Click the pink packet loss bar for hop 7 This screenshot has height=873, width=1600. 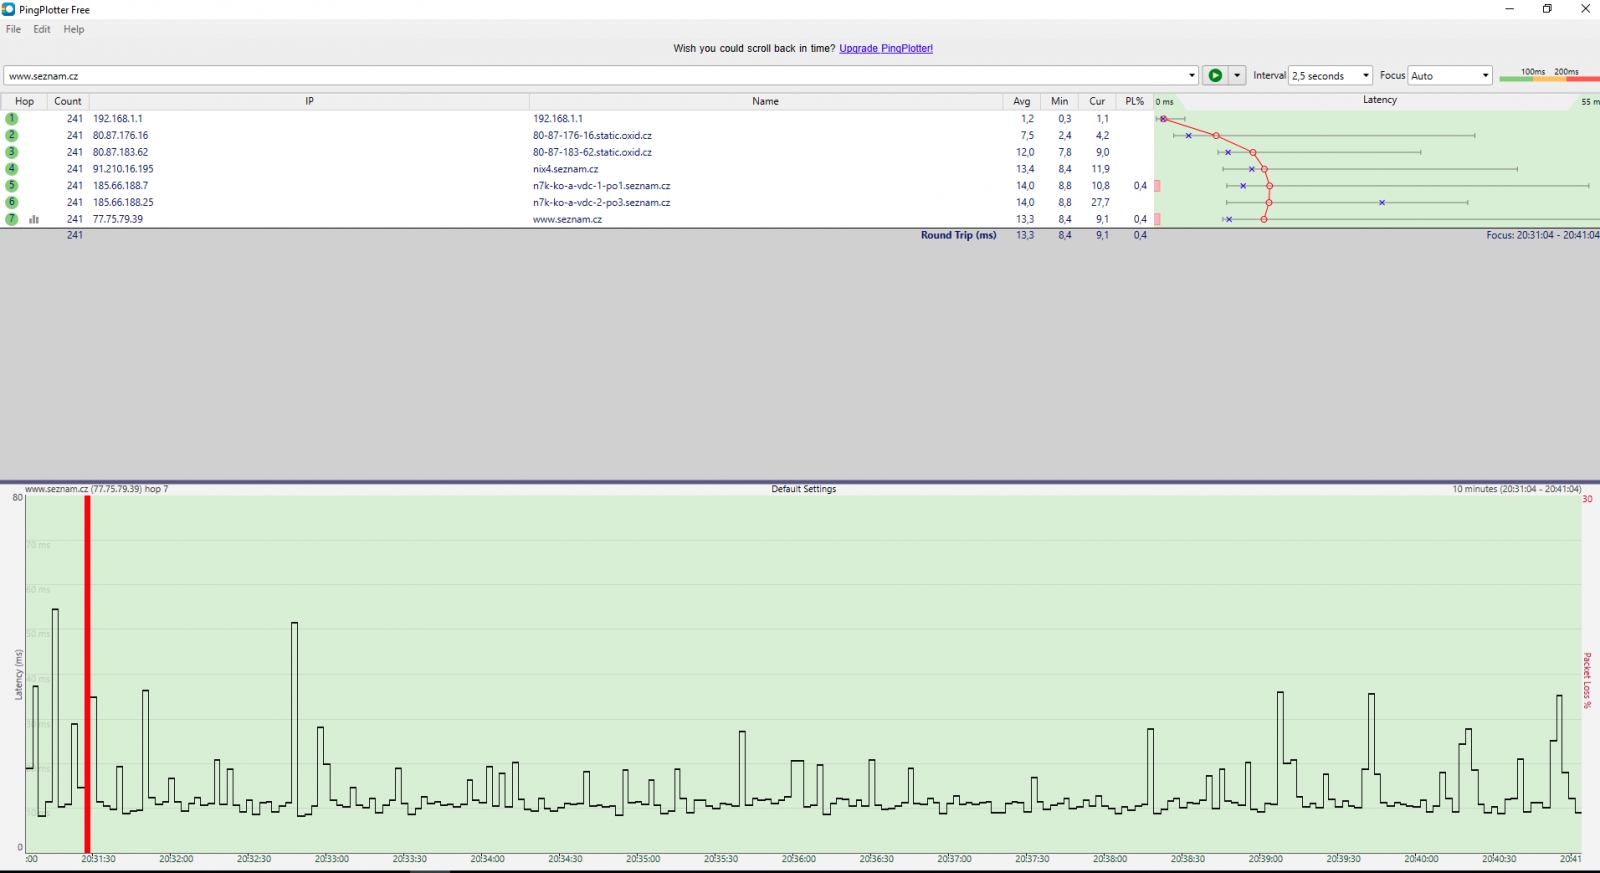coord(1157,219)
